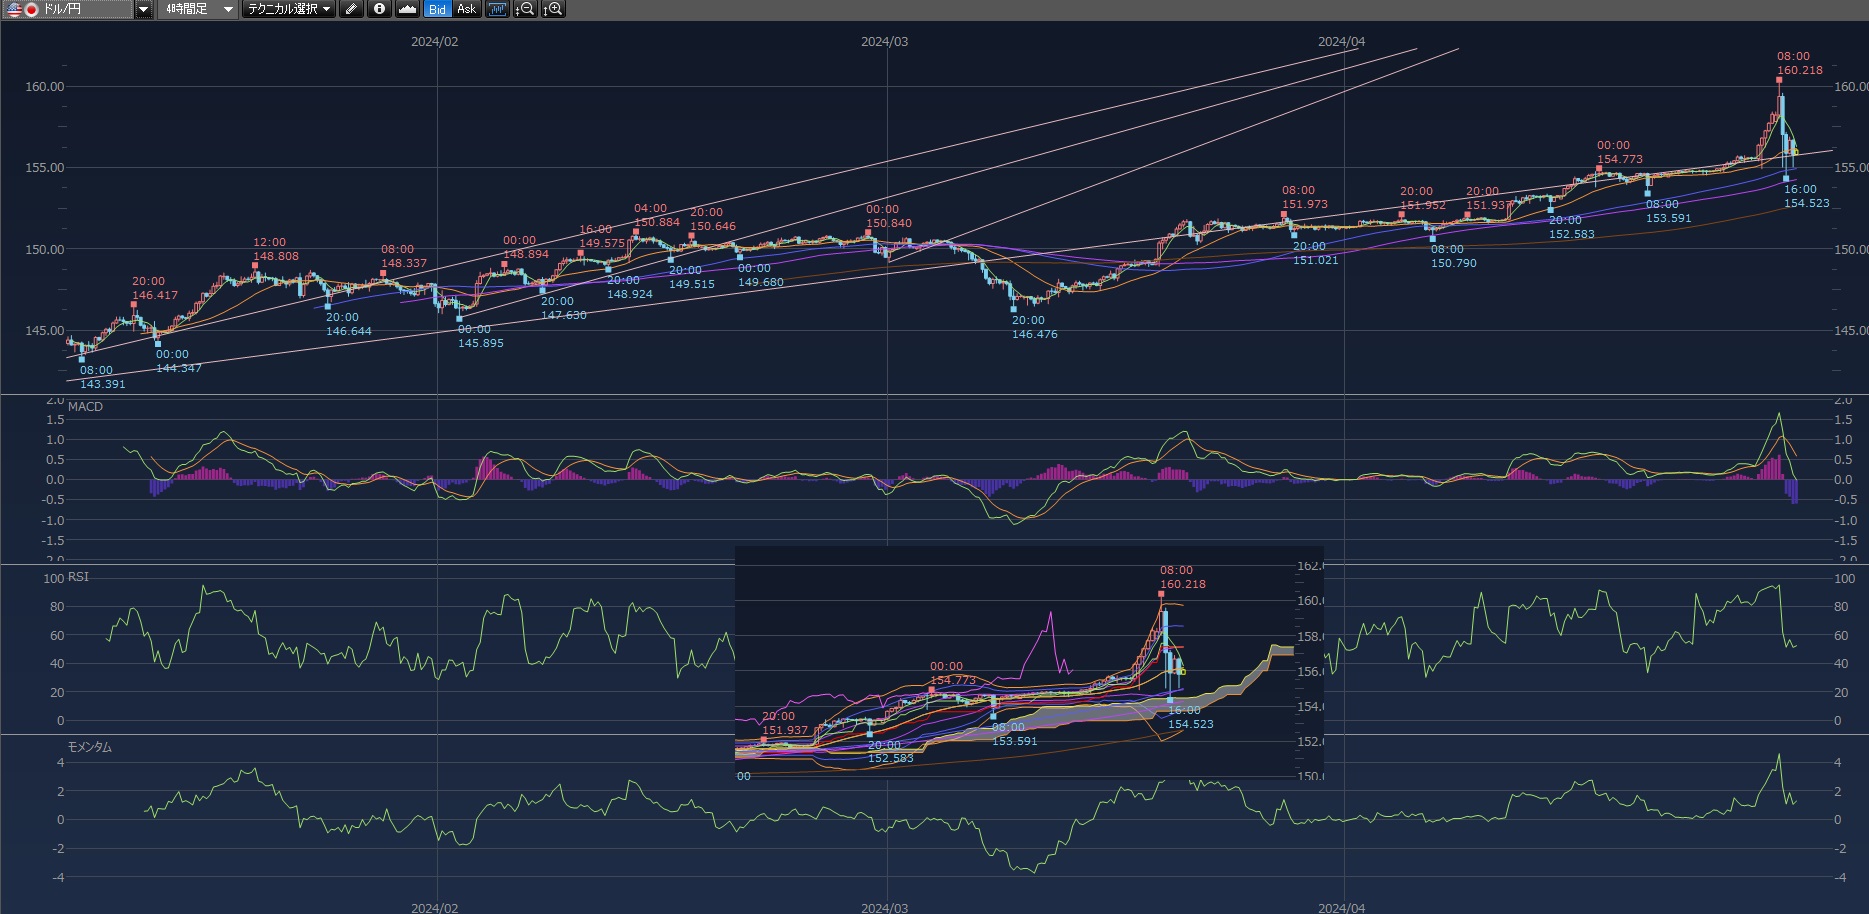Zoom in with the plus magnifier icon
Image resolution: width=1869 pixels, height=914 pixels.
coord(553,9)
